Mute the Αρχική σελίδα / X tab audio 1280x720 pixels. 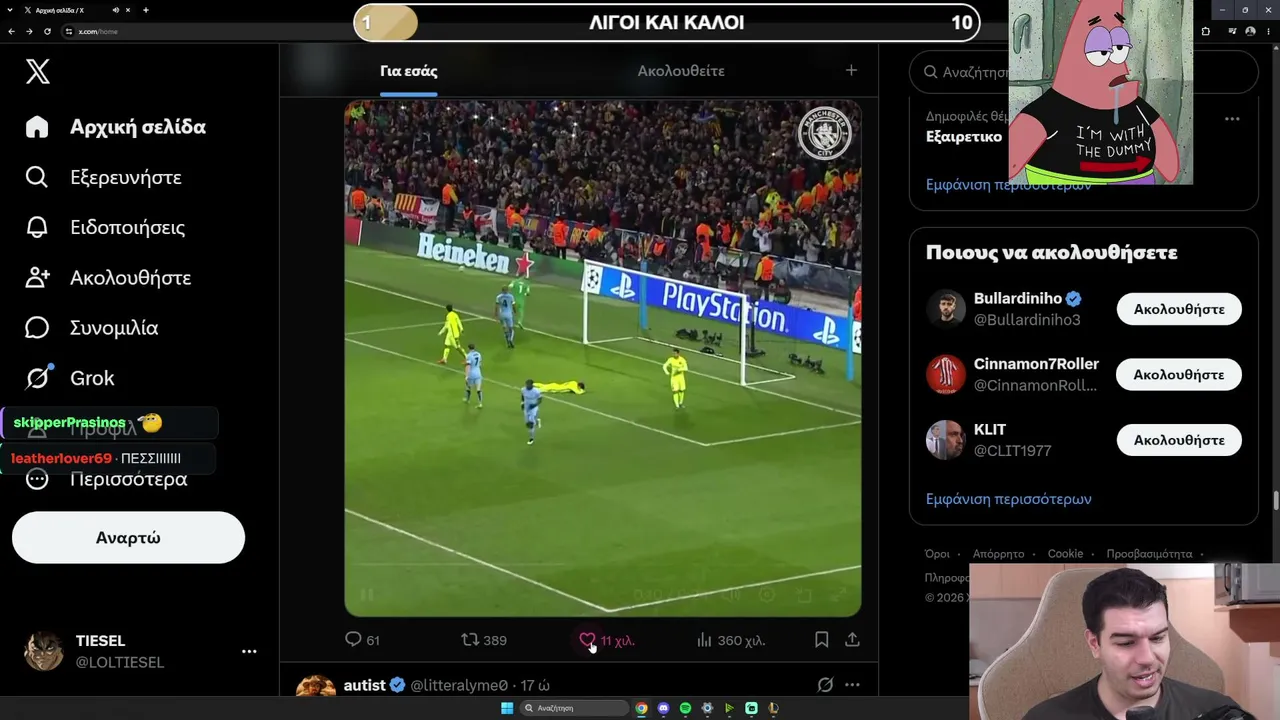click(x=115, y=10)
